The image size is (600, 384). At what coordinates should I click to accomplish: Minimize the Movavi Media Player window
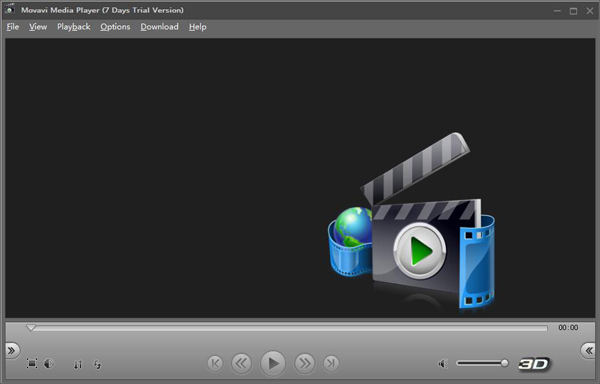(557, 11)
